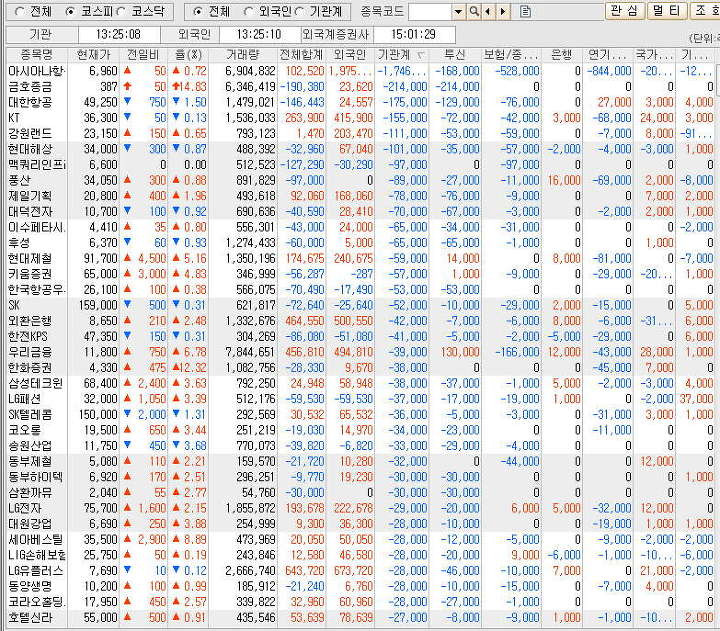Click the 종목코드 input field
The height and width of the screenshot is (631, 720).
[x=430, y=11]
